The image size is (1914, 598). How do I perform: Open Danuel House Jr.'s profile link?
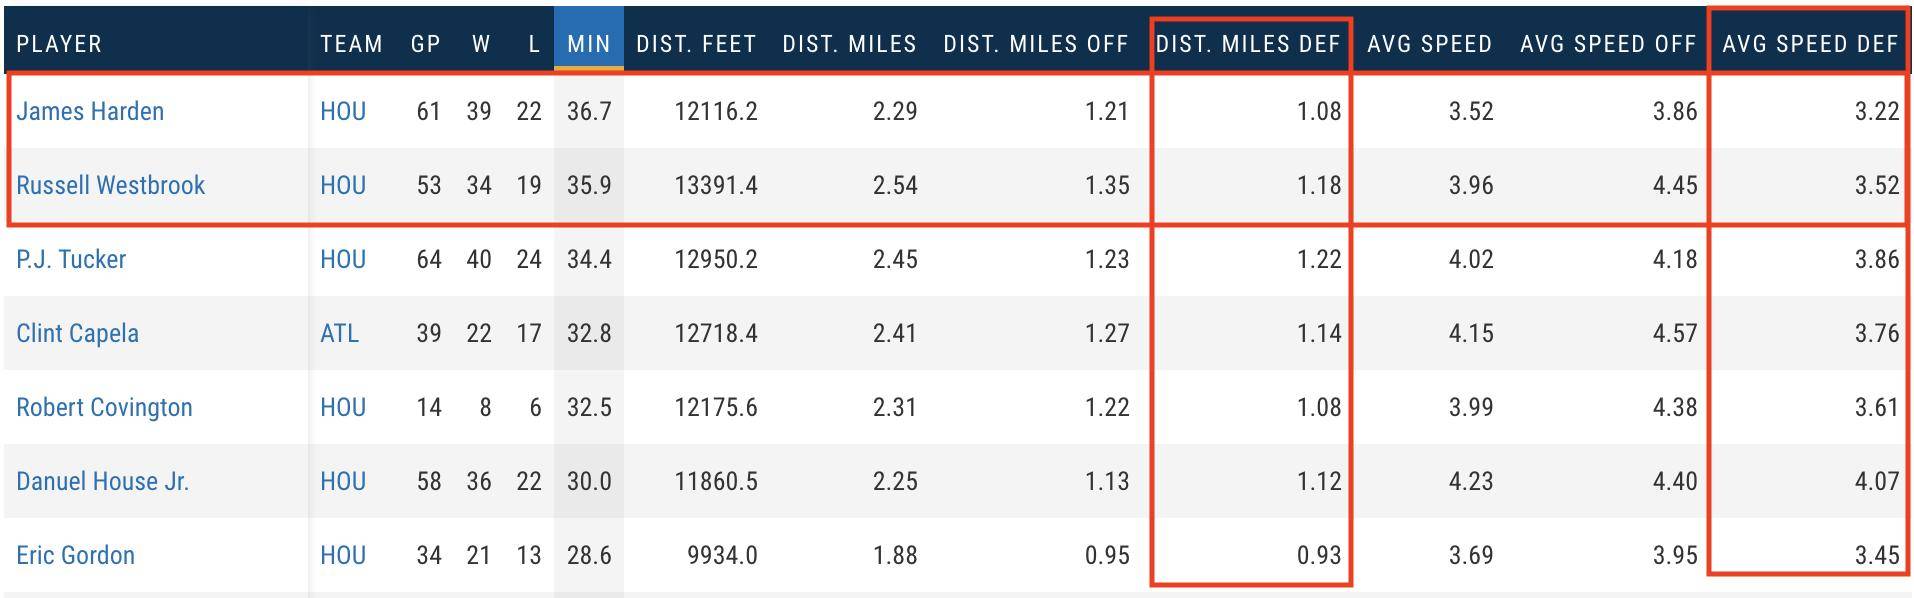click(x=102, y=481)
